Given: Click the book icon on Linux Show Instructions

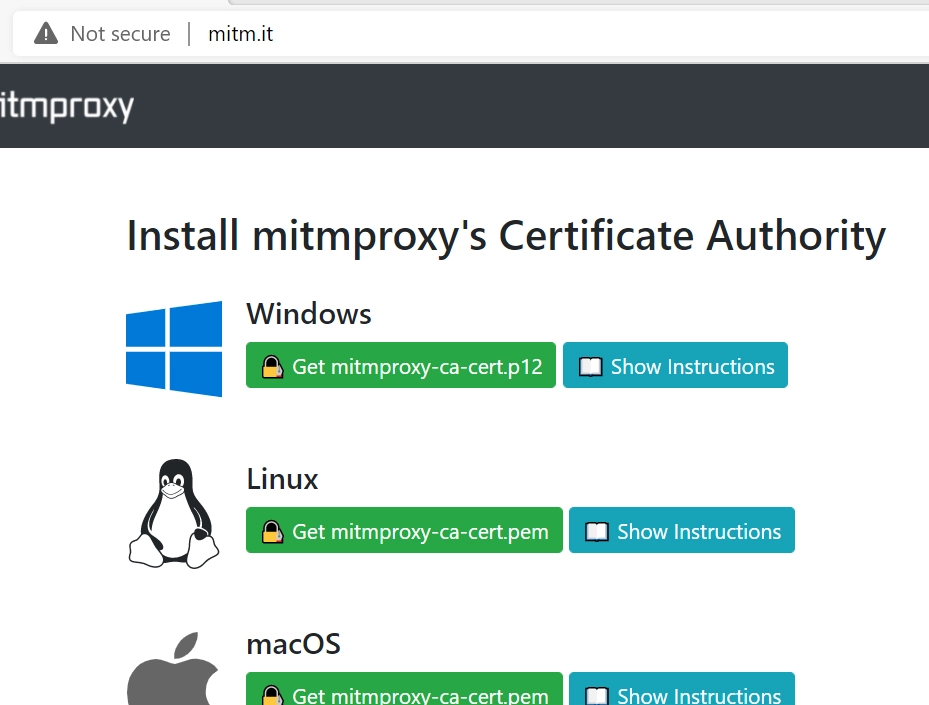Looking at the screenshot, I should (598, 531).
